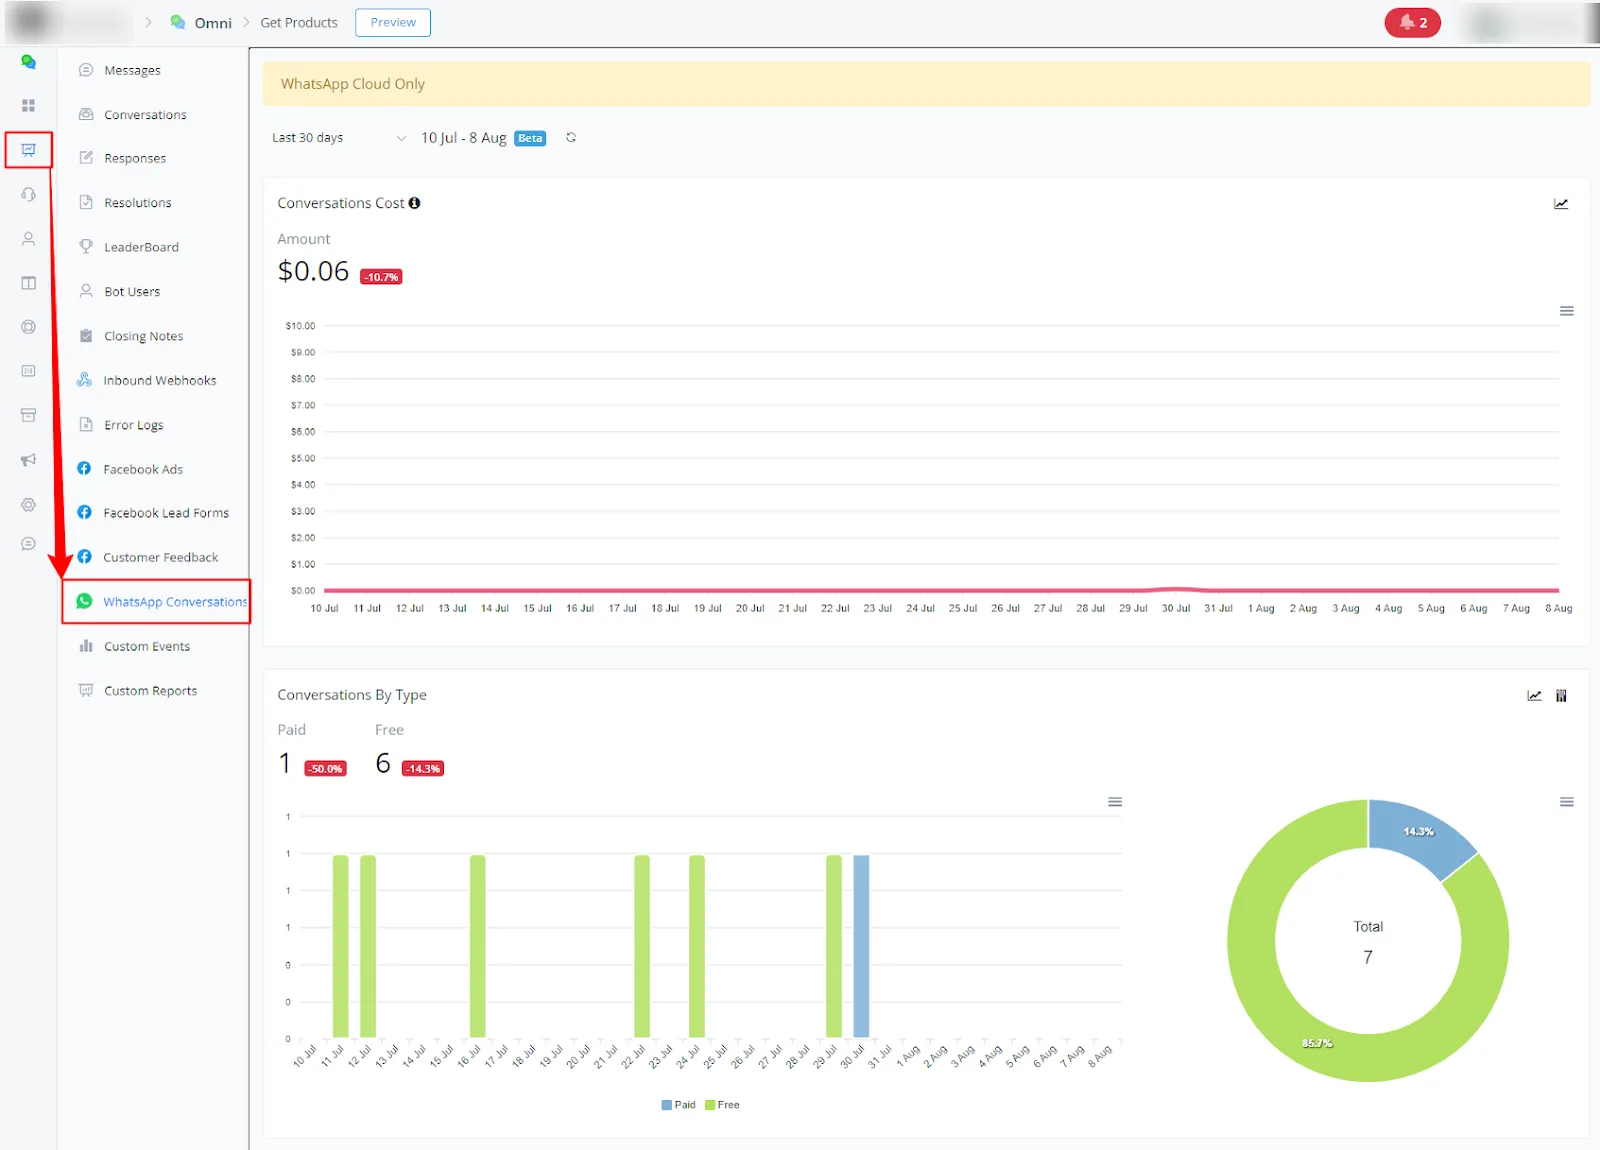Click Conversations Cost info icon
This screenshot has width=1600, height=1150.
pos(414,203)
